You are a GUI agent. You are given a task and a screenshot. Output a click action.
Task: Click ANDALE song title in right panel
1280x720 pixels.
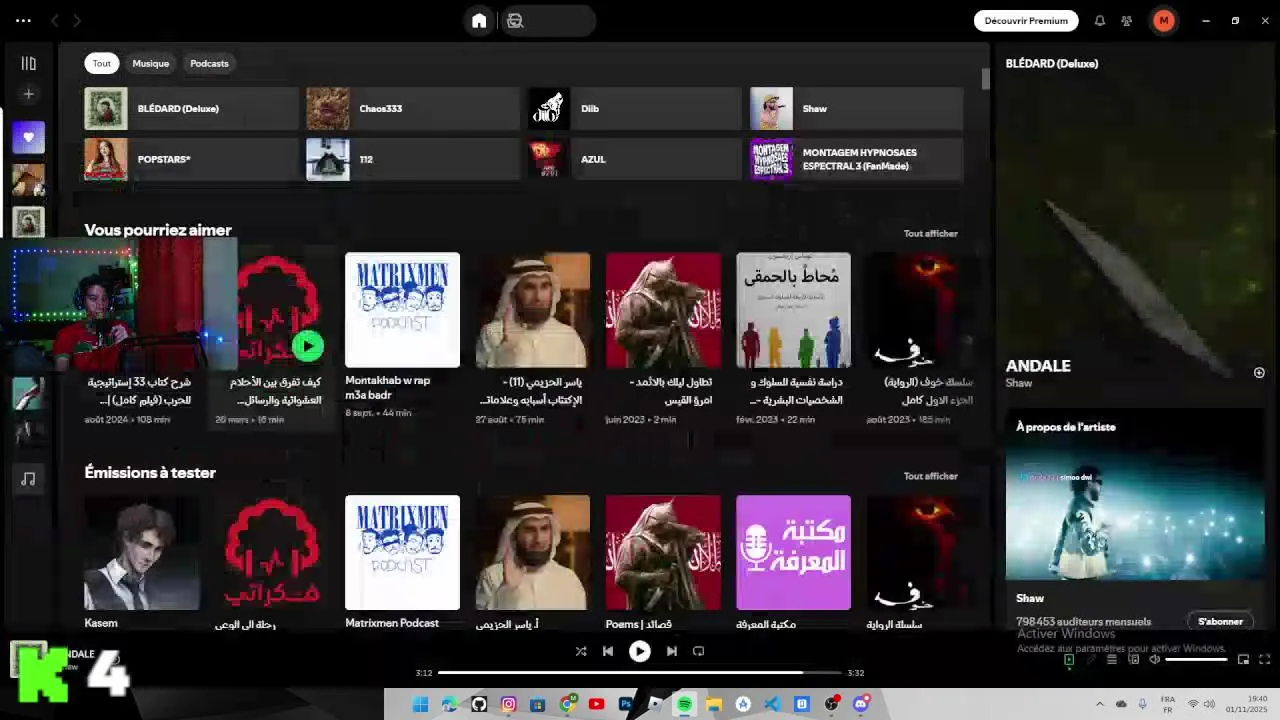(1038, 366)
